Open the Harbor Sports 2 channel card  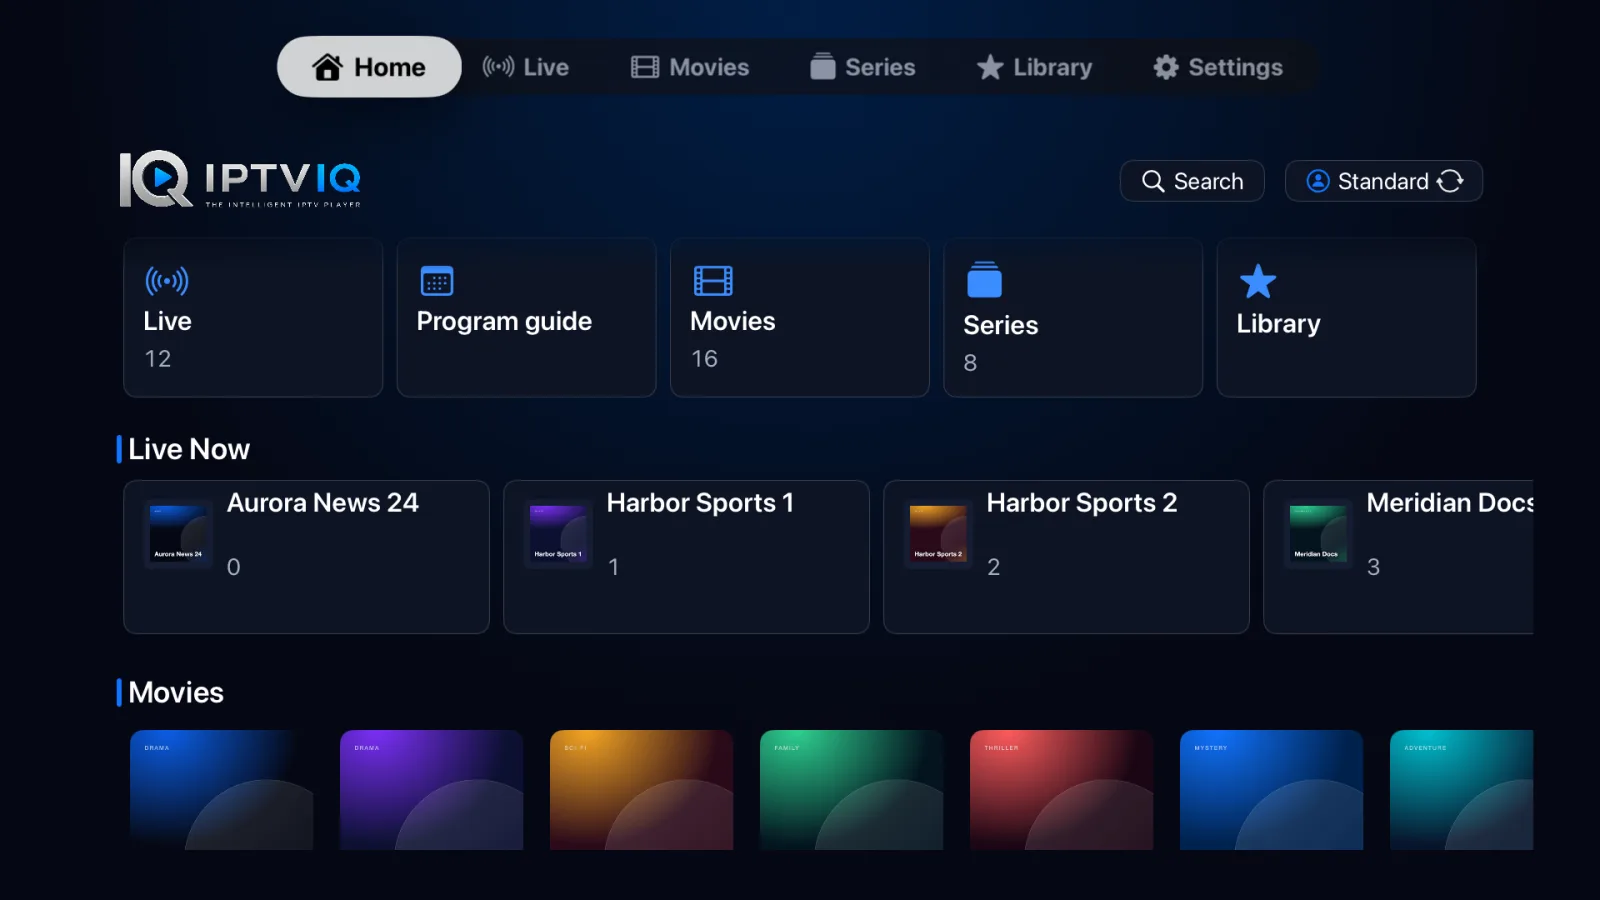click(x=1066, y=557)
